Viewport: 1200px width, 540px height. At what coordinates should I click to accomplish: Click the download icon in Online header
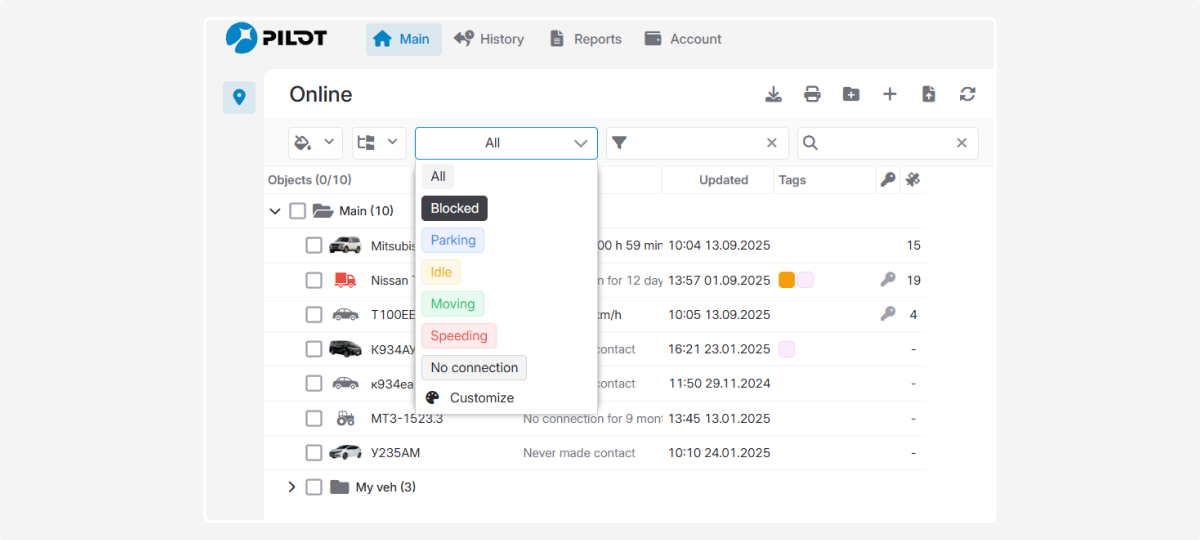[x=773, y=94]
